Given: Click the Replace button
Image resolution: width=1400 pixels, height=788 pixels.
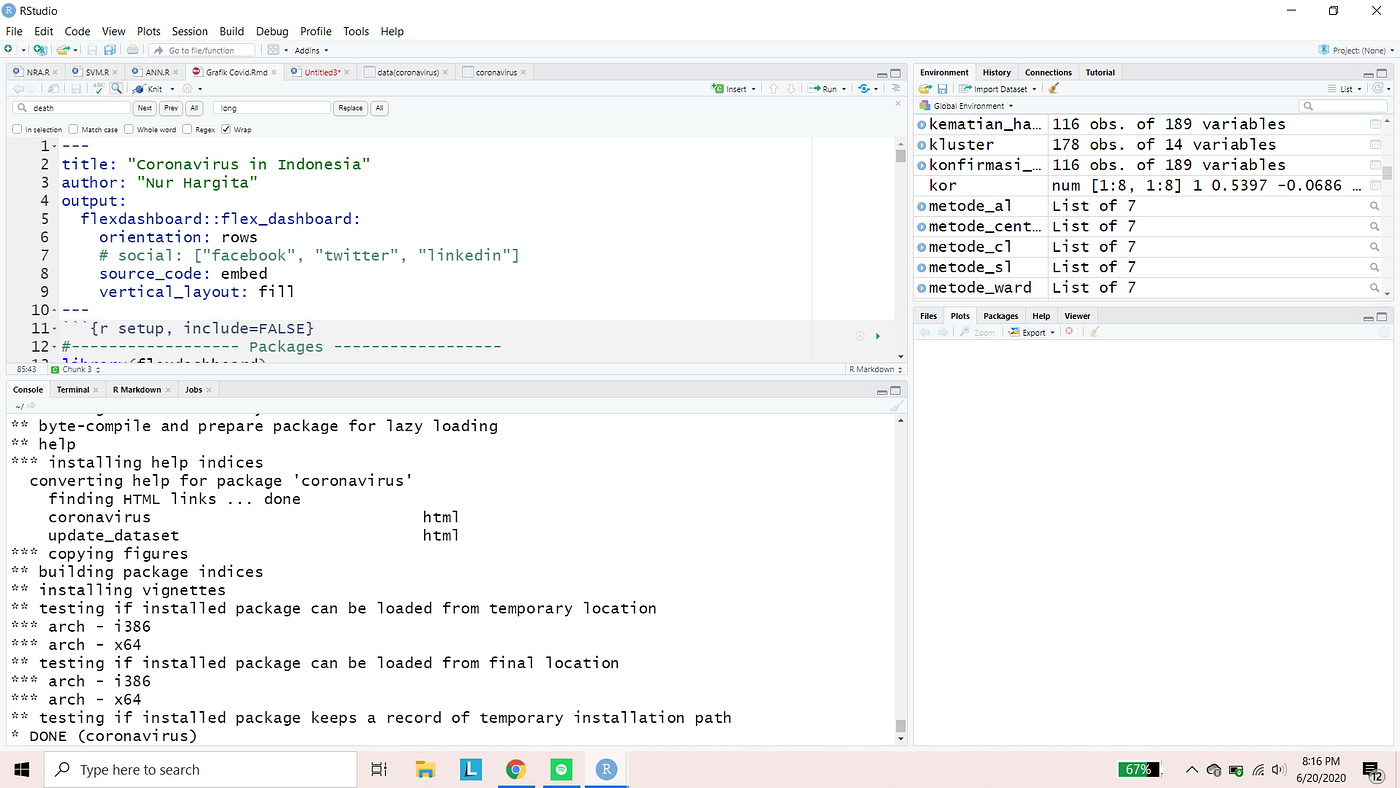Looking at the screenshot, I should coord(350,108).
